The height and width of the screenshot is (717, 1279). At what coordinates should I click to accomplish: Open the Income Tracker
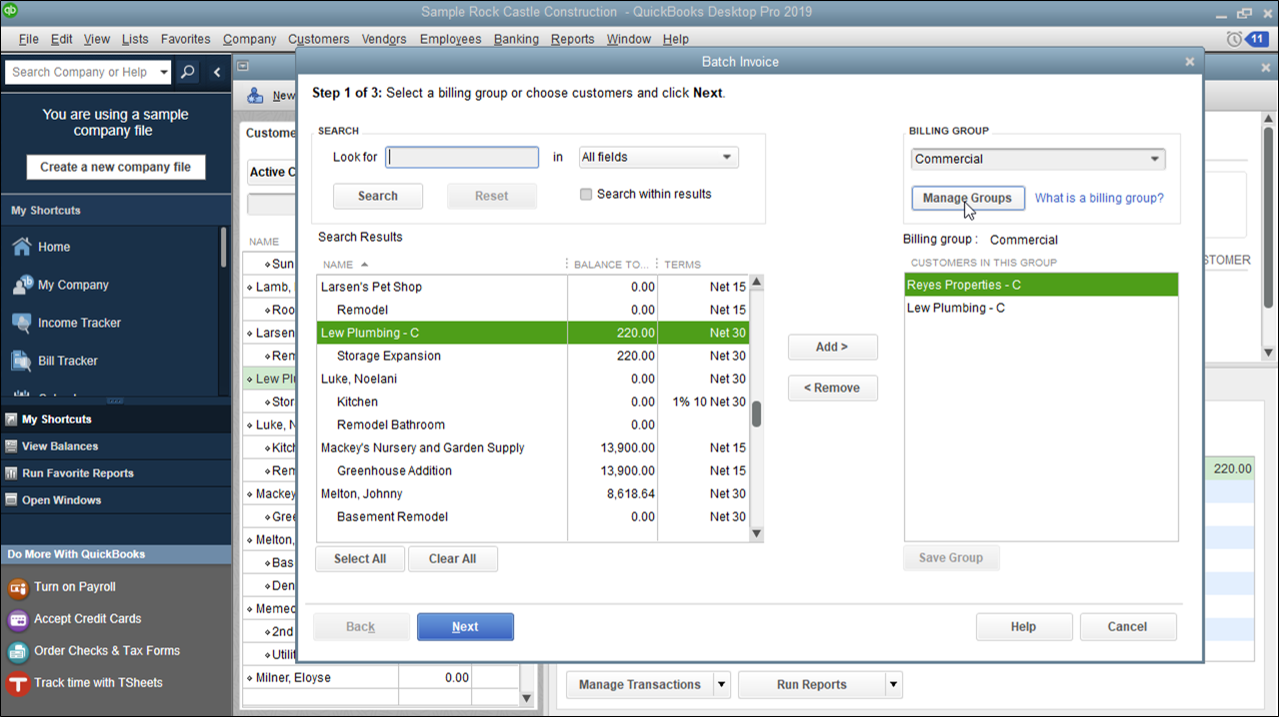(79, 322)
